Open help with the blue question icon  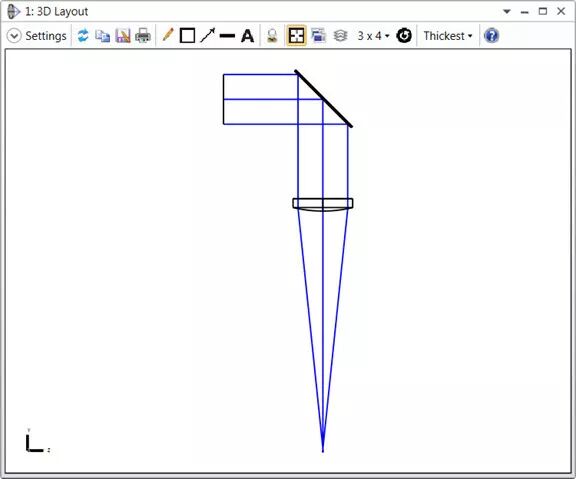492,36
